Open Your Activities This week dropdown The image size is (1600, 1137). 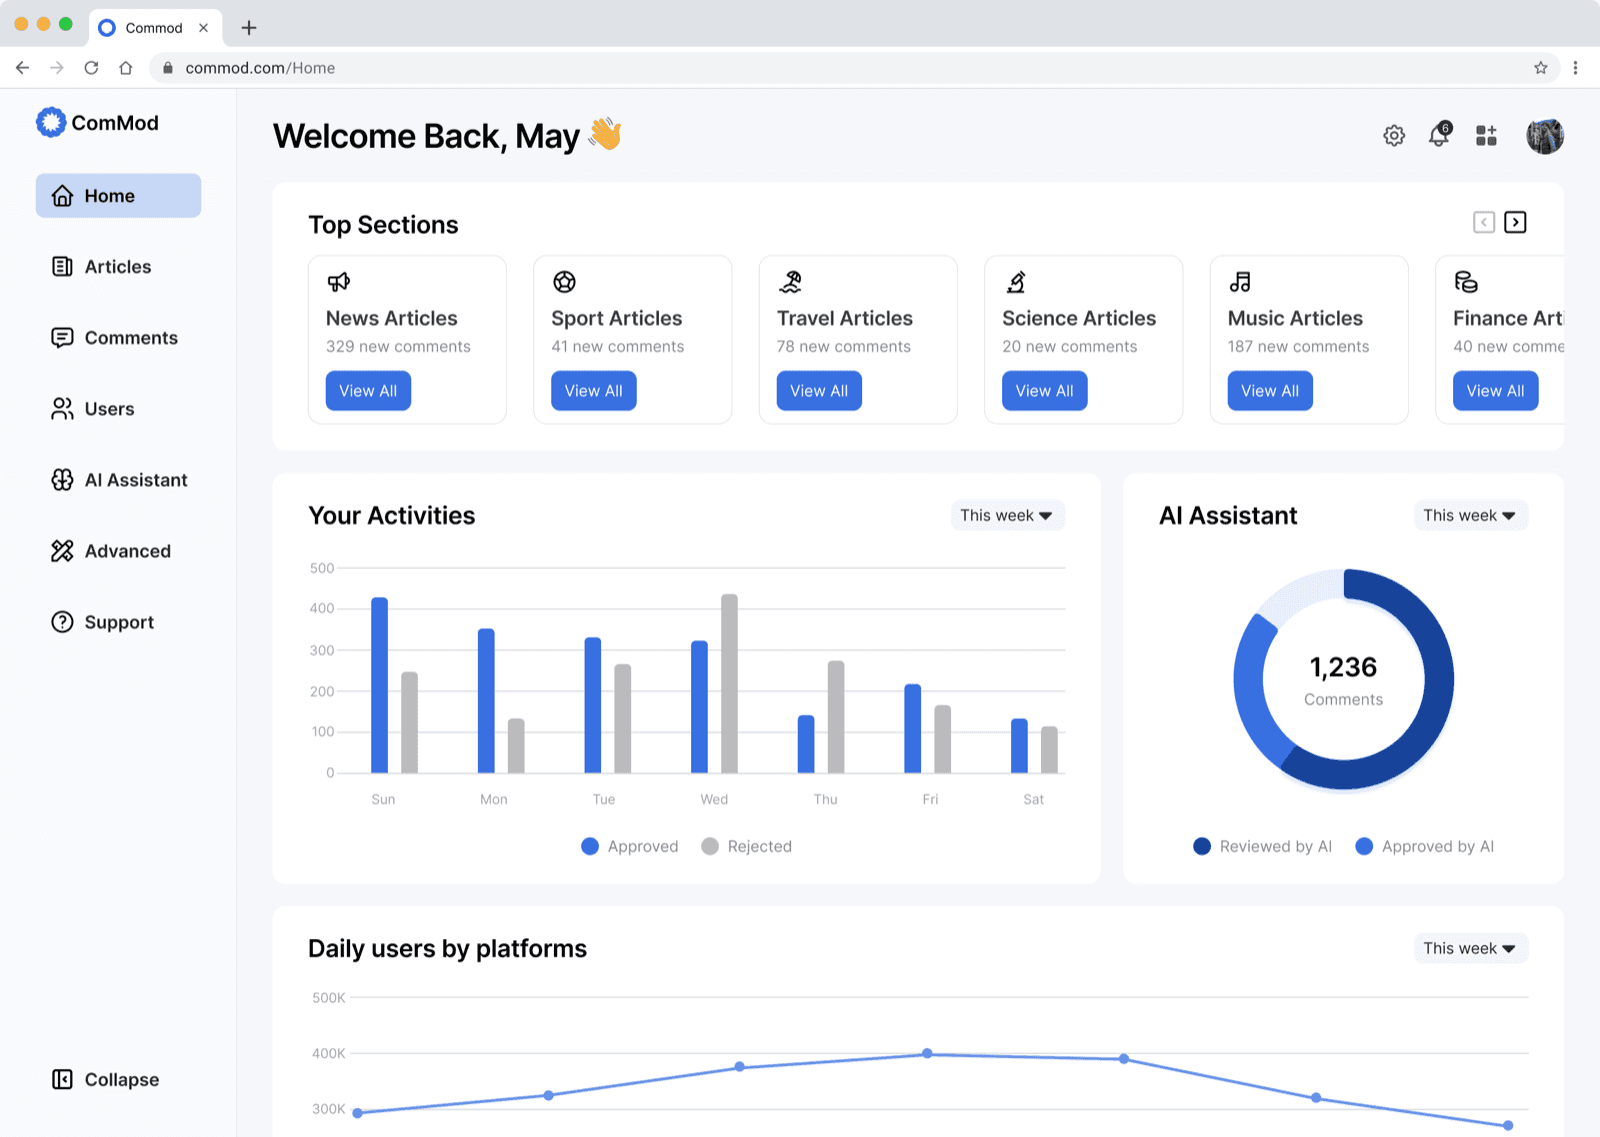pos(1007,515)
